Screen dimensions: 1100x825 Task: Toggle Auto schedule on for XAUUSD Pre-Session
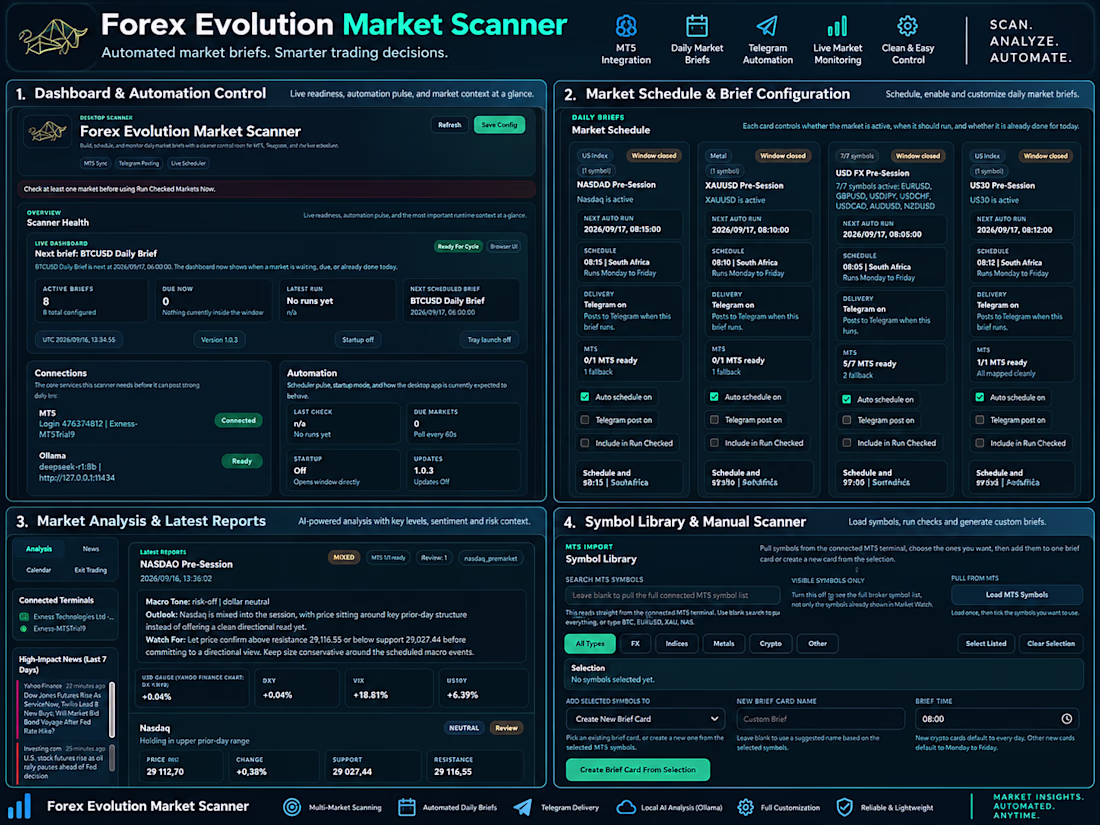coord(714,397)
